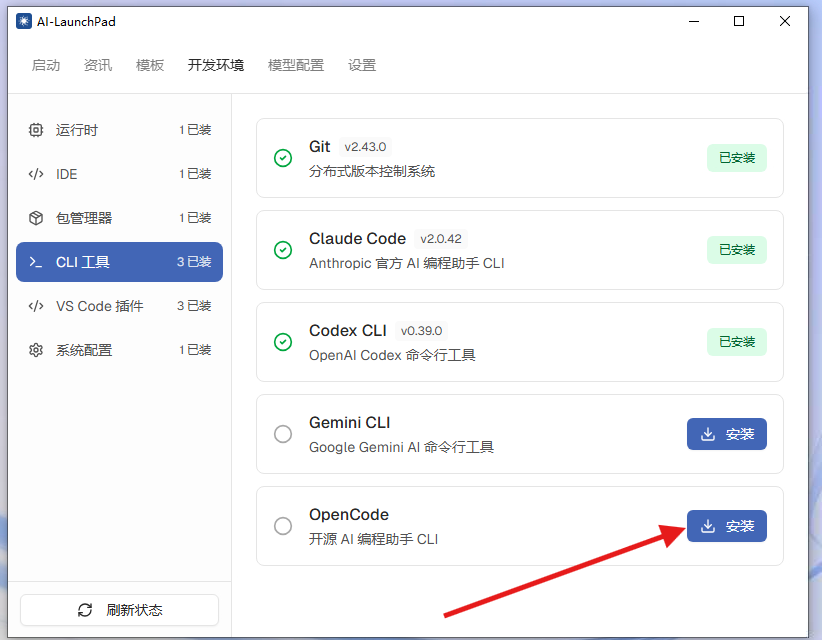Select the empty circle beside OpenCode
The image size is (822, 640).
pos(283,526)
